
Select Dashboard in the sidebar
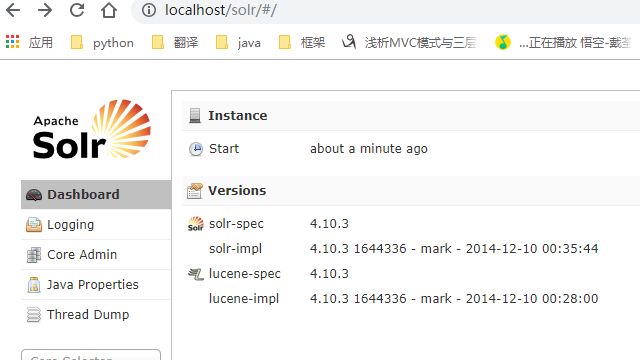click(96, 194)
